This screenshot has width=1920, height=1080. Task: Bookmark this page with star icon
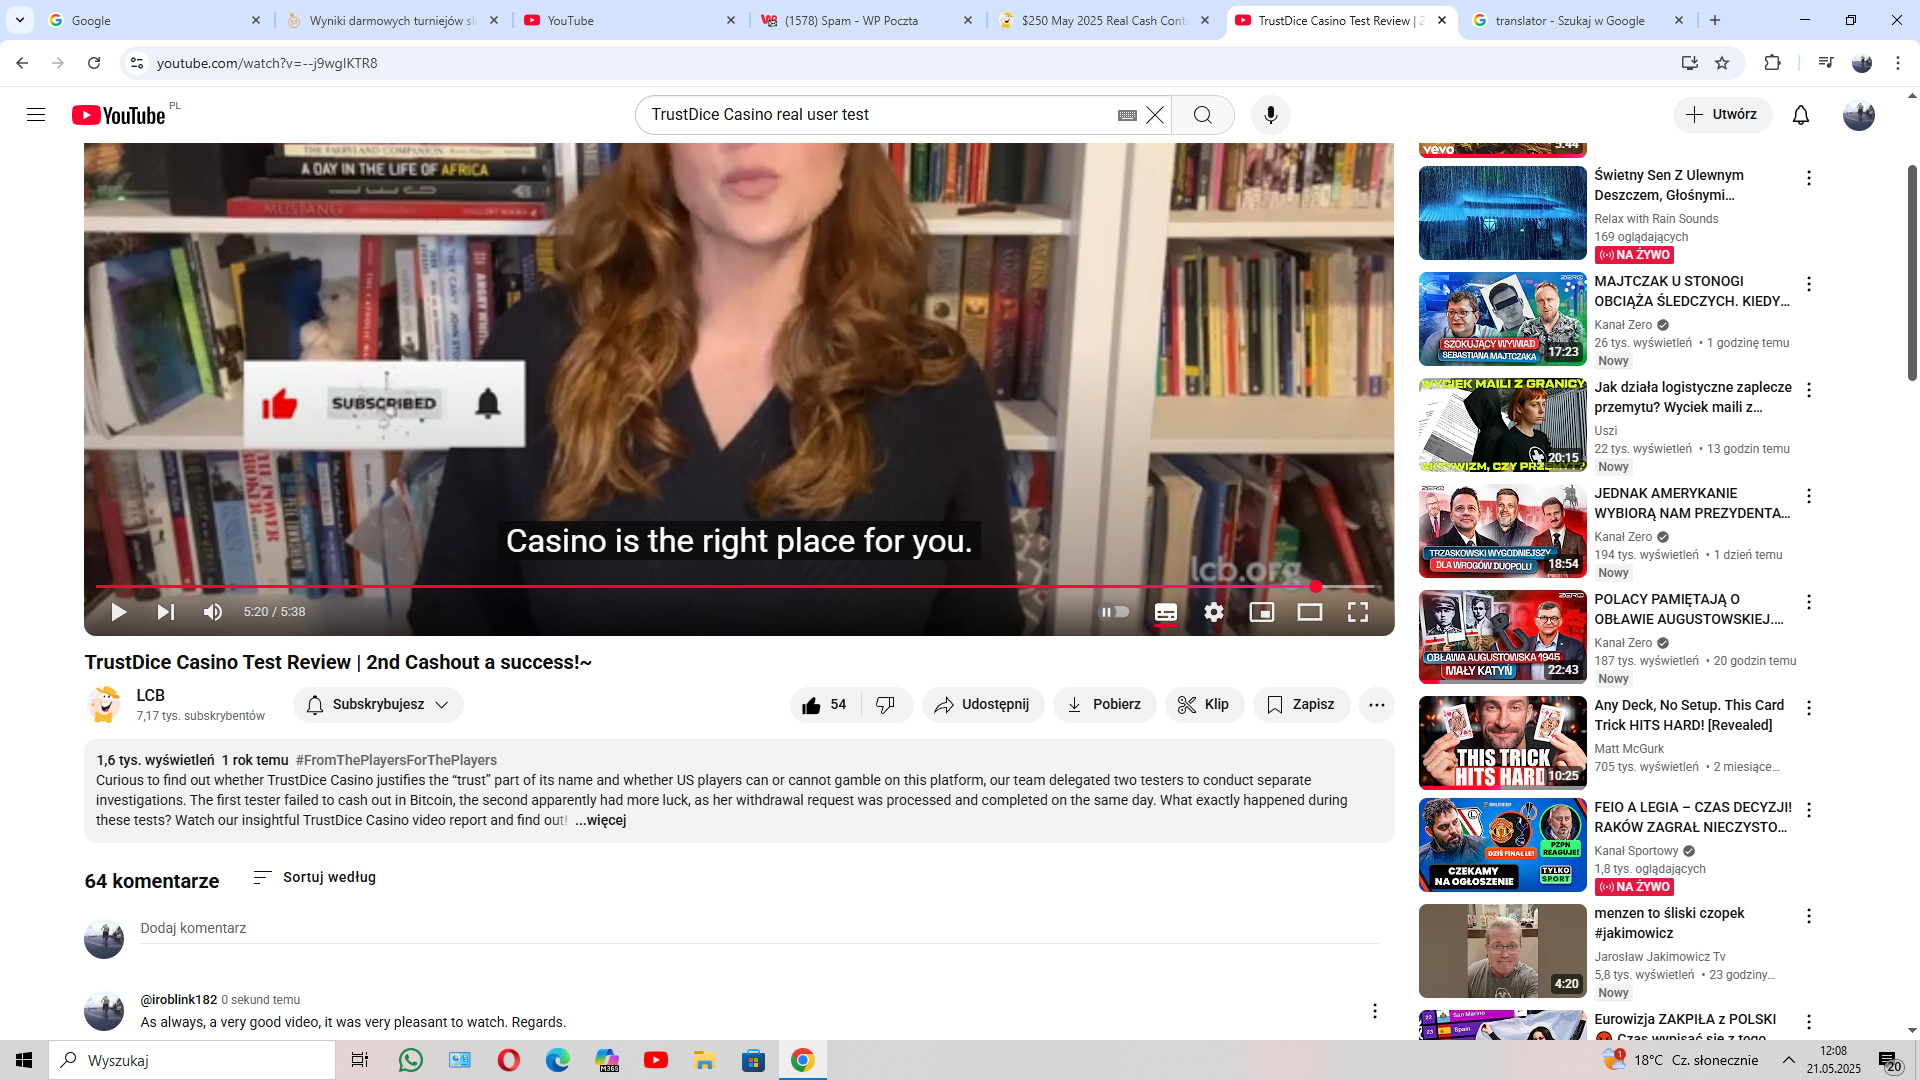pyautogui.click(x=1722, y=63)
